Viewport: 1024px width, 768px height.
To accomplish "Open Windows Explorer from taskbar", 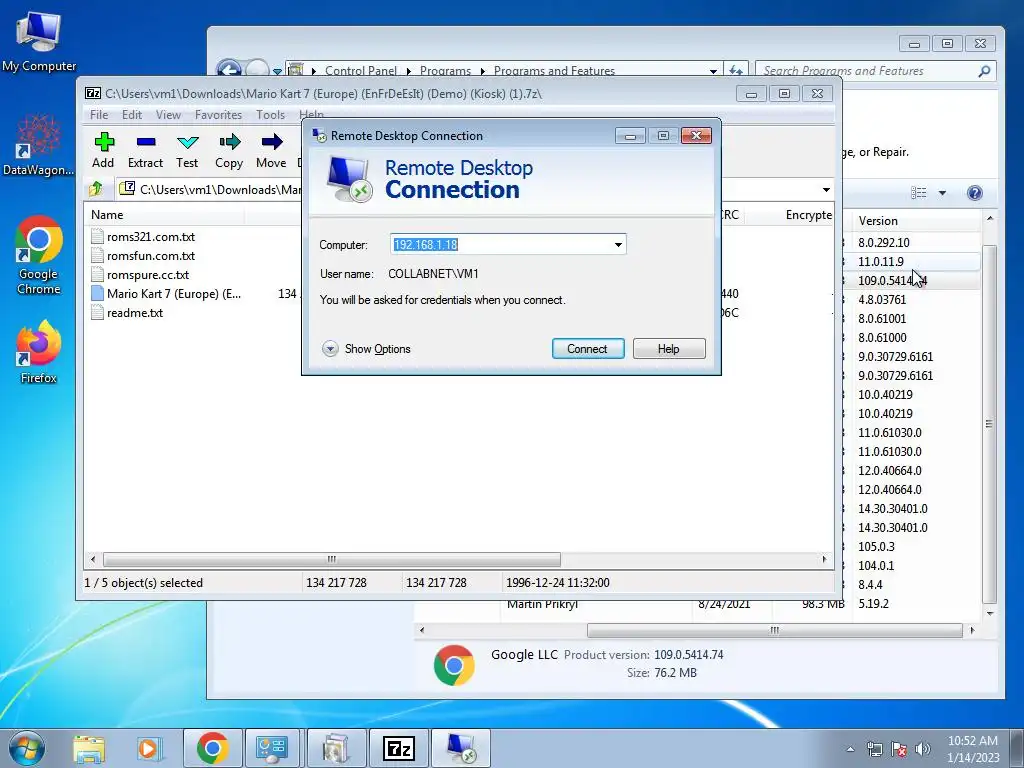I will 89,748.
